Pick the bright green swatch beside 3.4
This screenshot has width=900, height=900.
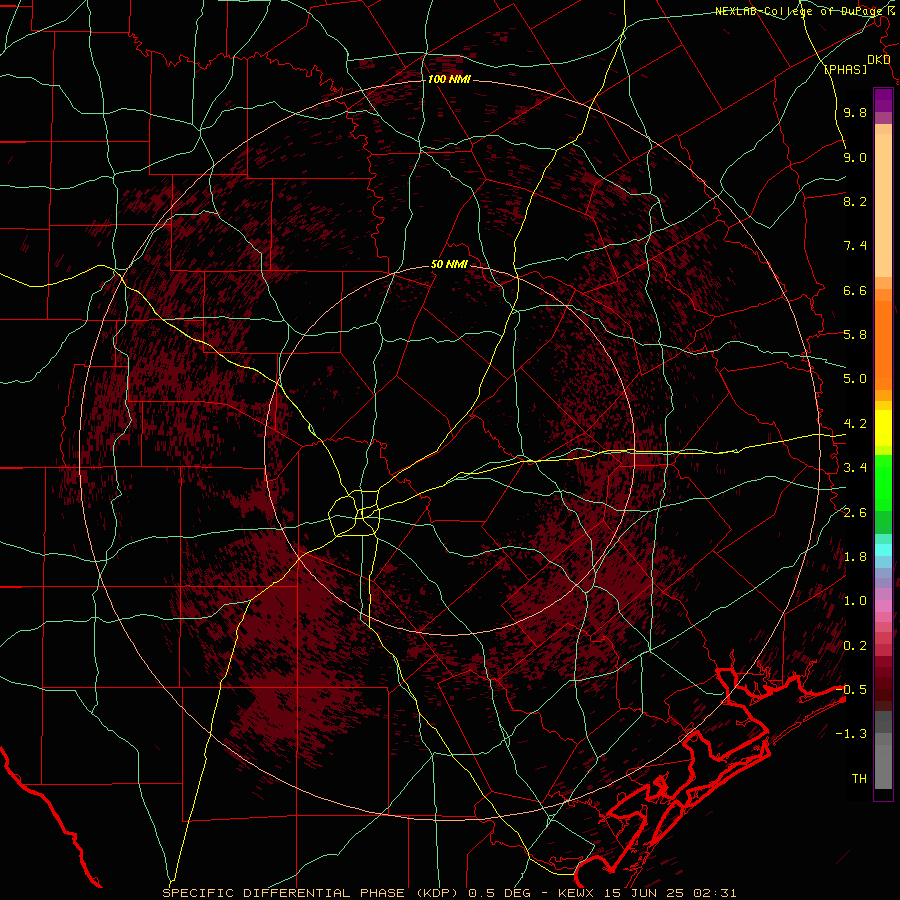tap(883, 481)
